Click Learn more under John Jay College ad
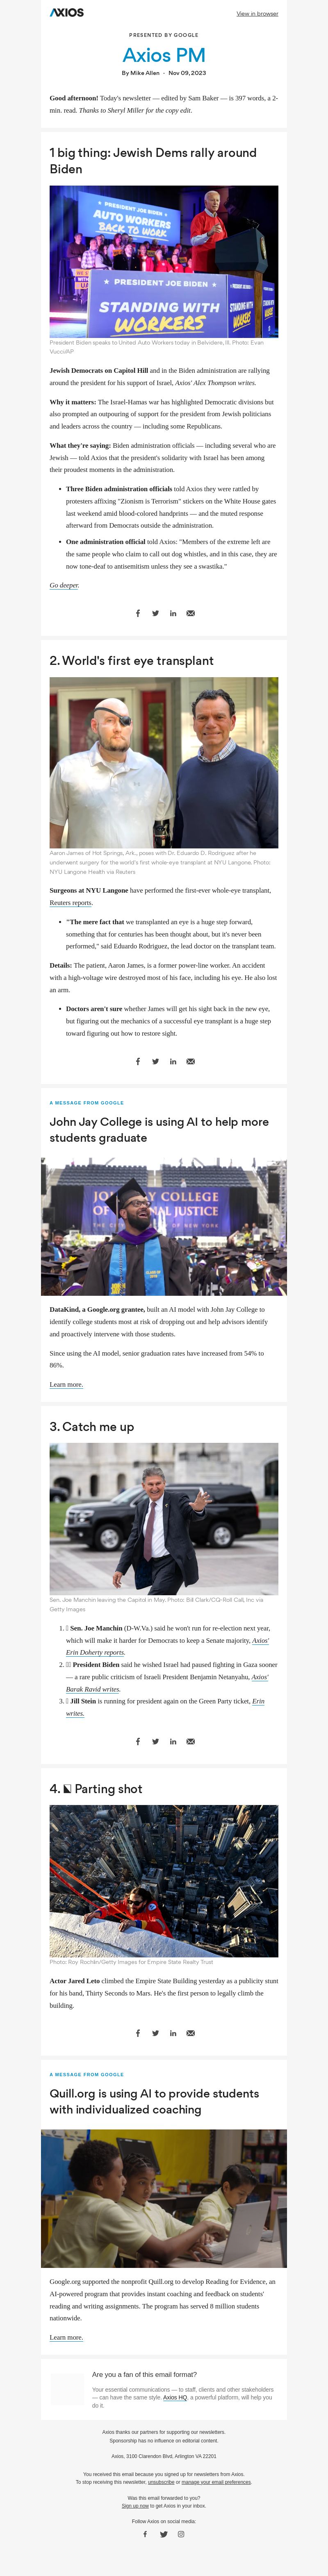The height and width of the screenshot is (2576, 328). 66,1384
